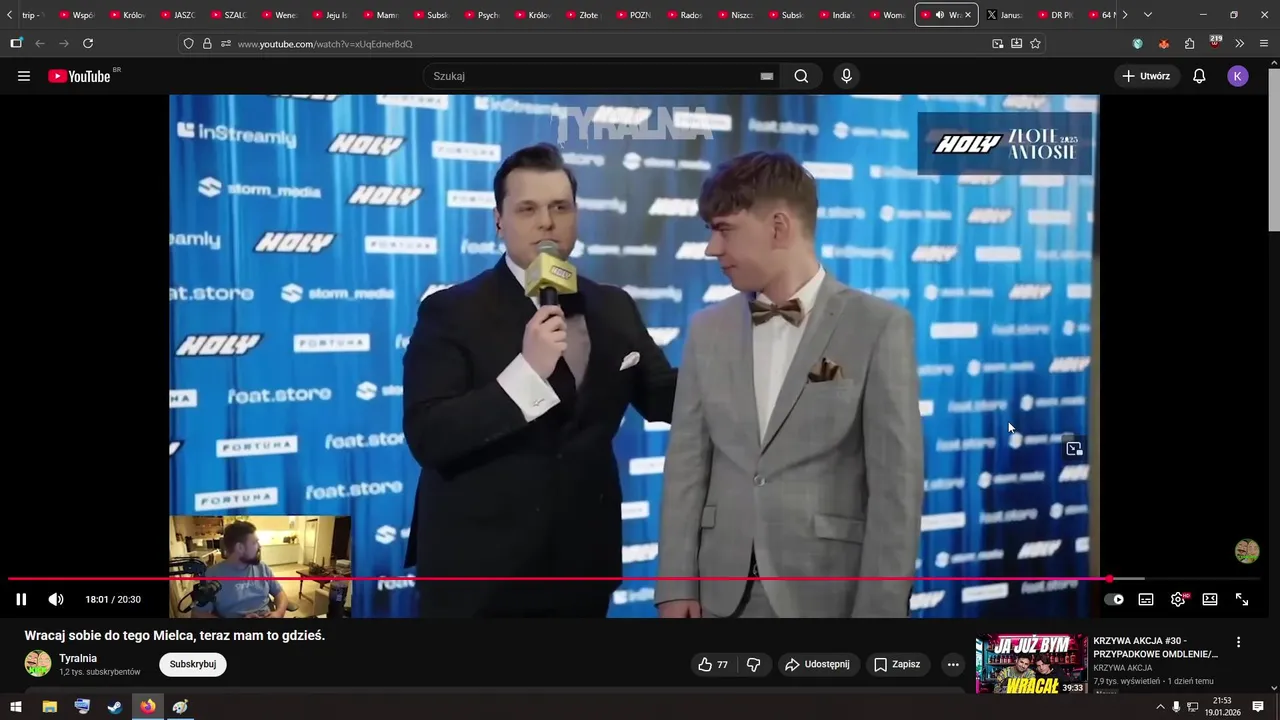
Task: Click the browser forward arrow
Action: pos(64,43)
